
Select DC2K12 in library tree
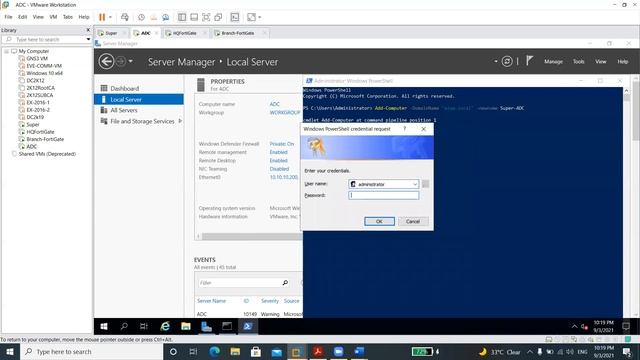coord(35,80)
